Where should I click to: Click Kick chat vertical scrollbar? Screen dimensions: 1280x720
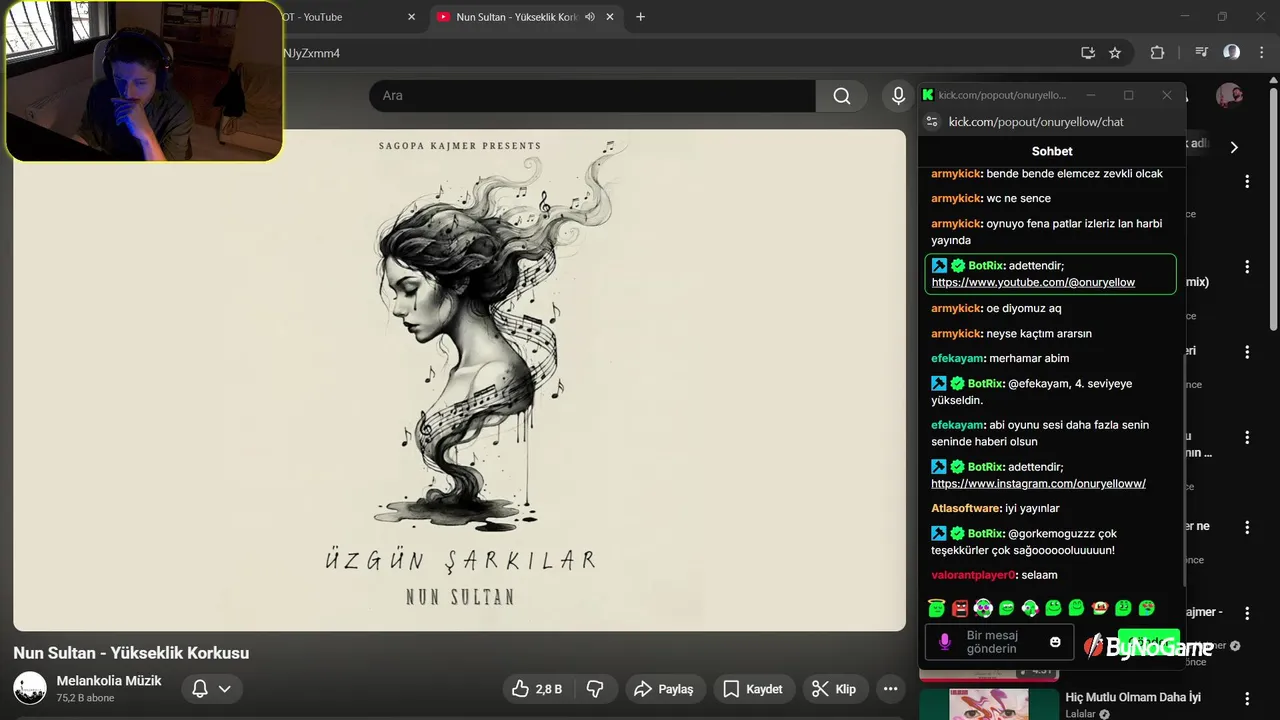pos(1184,470)
